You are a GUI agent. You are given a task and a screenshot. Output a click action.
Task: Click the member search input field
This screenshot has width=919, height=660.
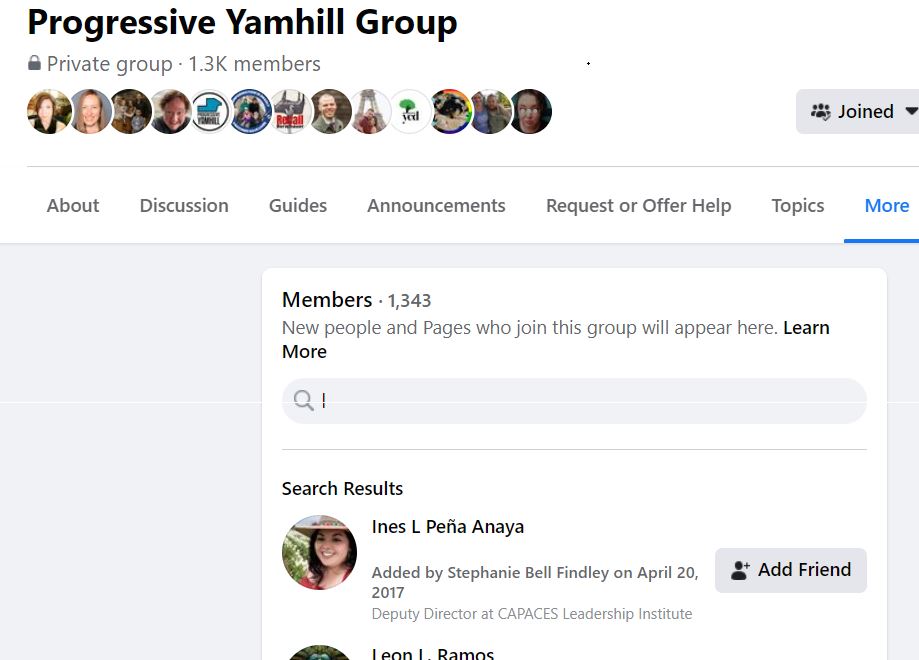[574, 401]
